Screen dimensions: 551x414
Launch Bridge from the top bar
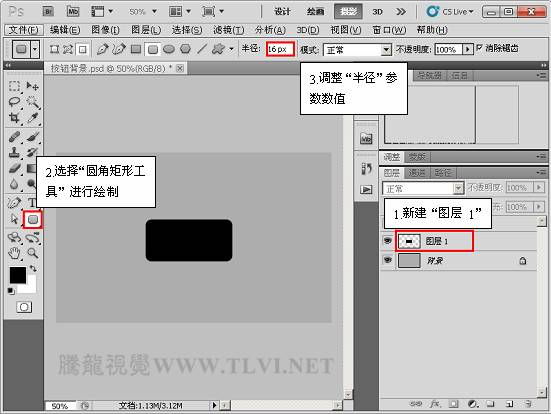pos(48,12)
